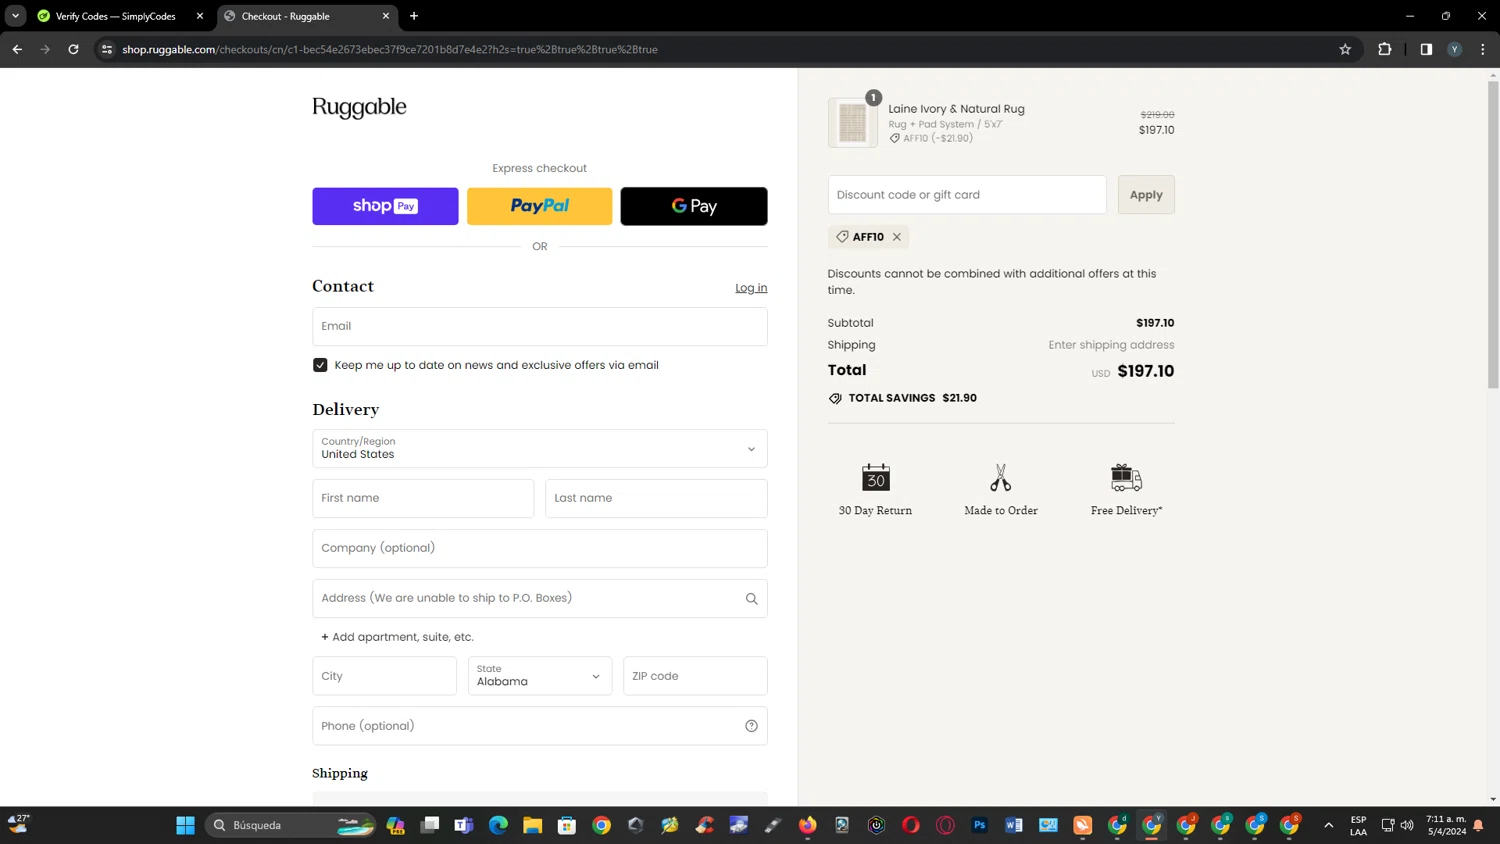
Task: Click the address search magnifier icon
Action: (751, 599)
